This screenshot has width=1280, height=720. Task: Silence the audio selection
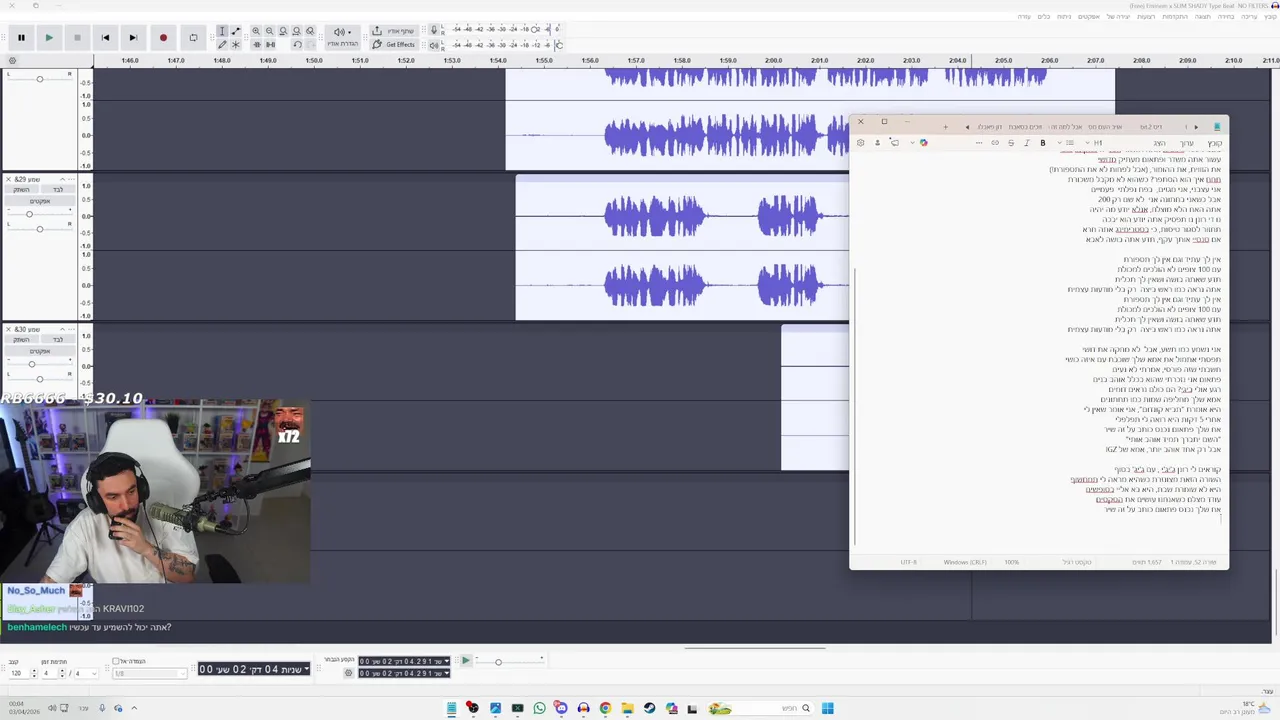pos(270,45)
